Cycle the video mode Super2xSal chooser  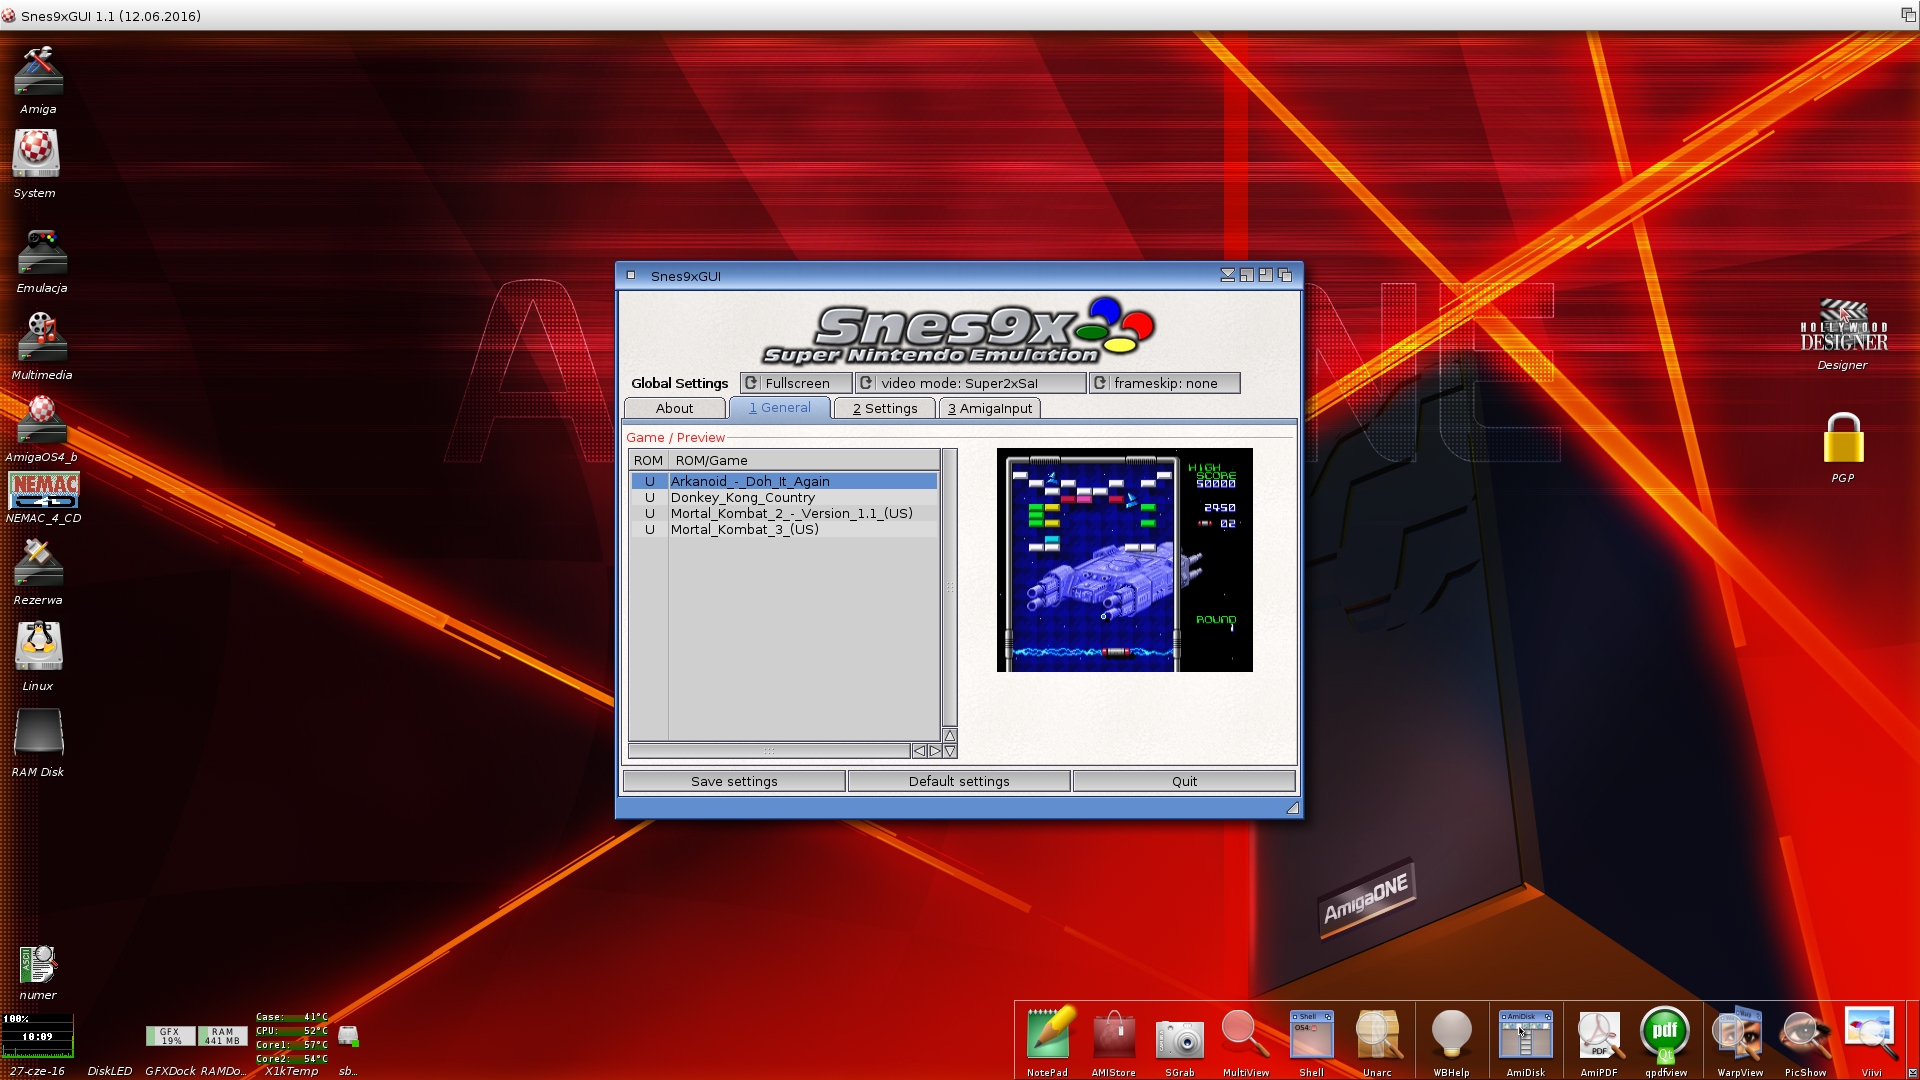[x=970, y=383]
